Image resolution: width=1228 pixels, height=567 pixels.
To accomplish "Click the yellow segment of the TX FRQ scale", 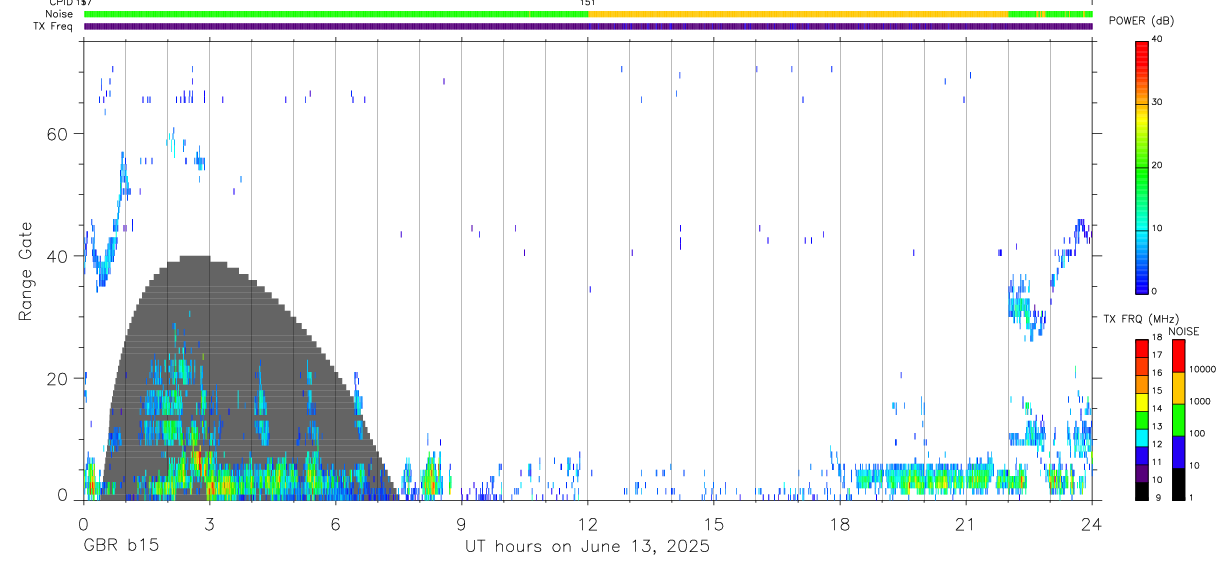I will (1142, 401).
